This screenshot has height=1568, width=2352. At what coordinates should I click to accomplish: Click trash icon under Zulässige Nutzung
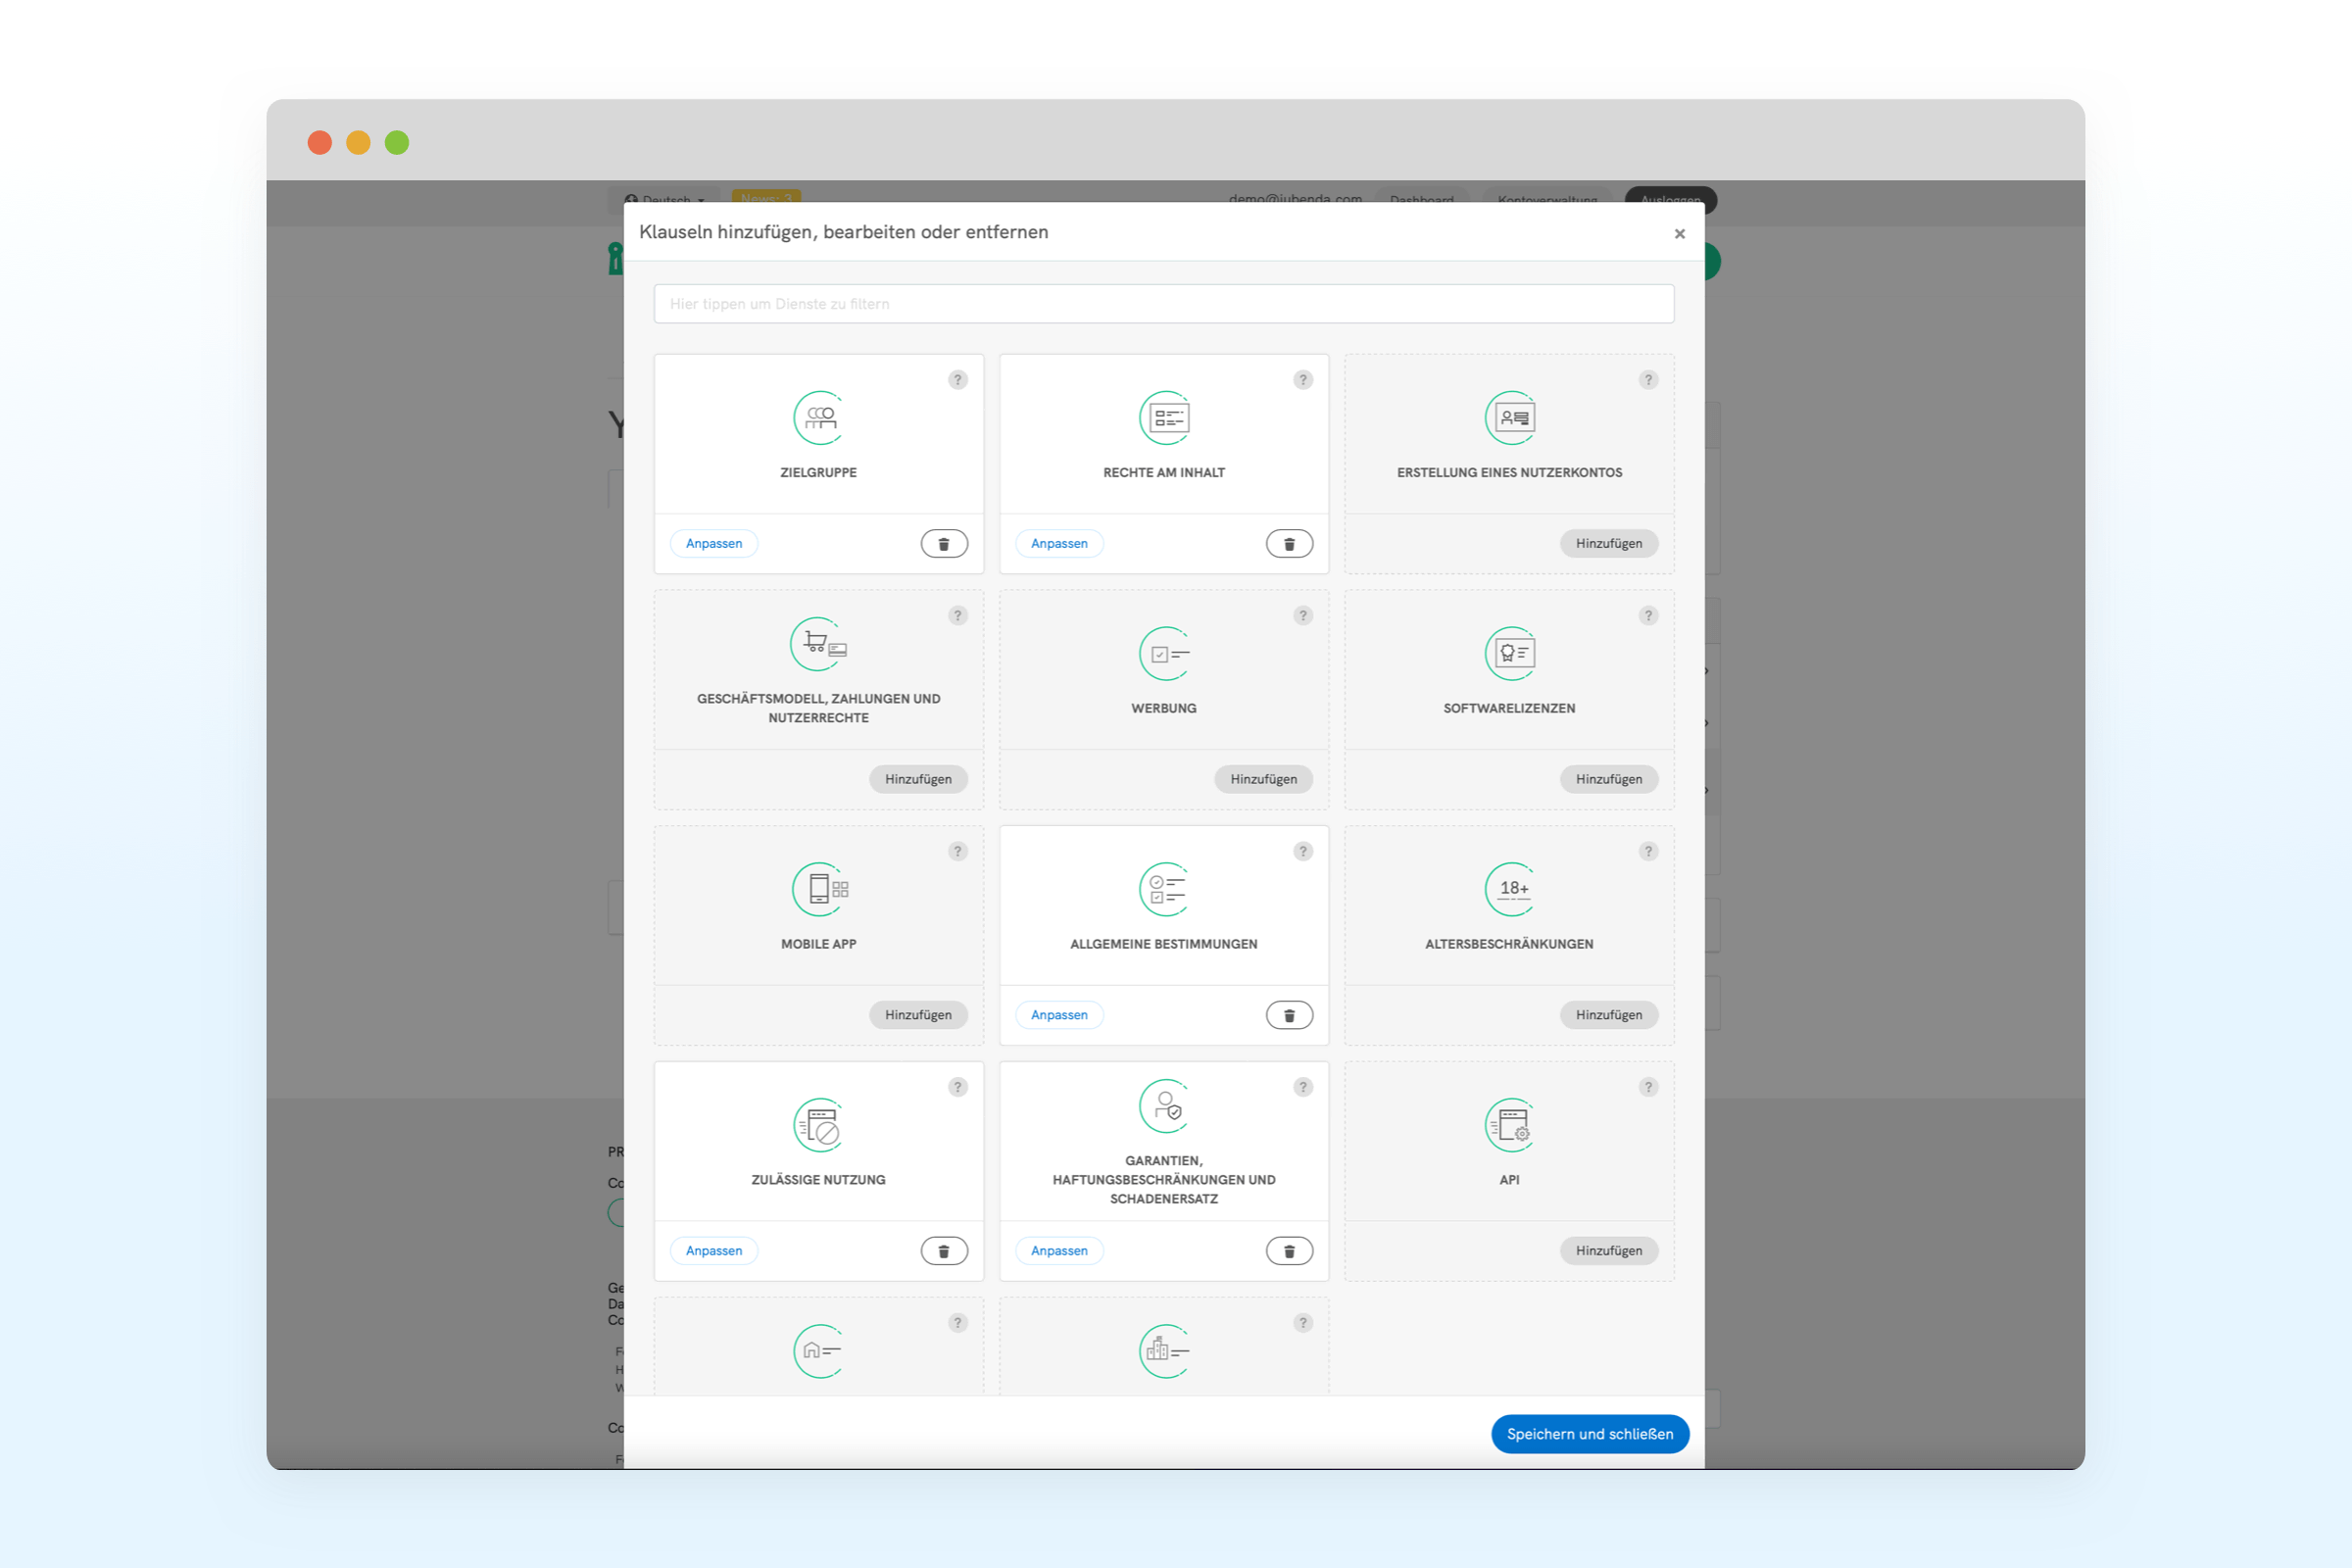tap(943, 1250)
